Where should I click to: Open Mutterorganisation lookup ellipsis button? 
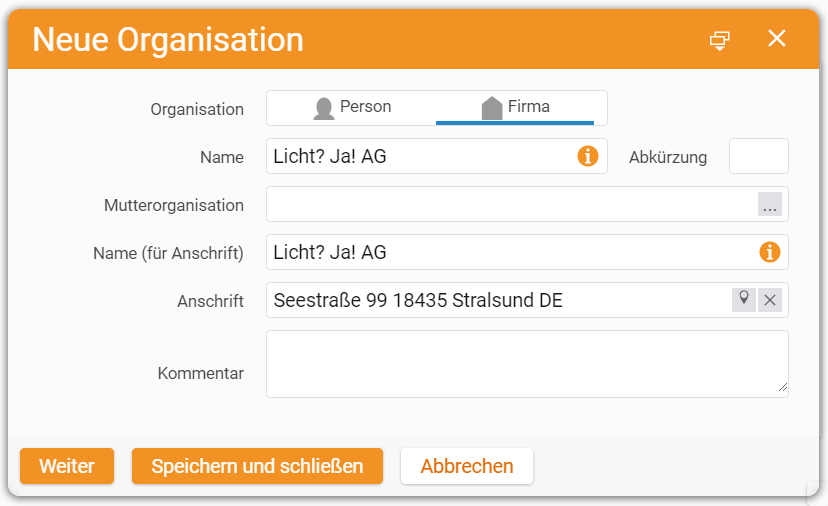pos(770,204)
